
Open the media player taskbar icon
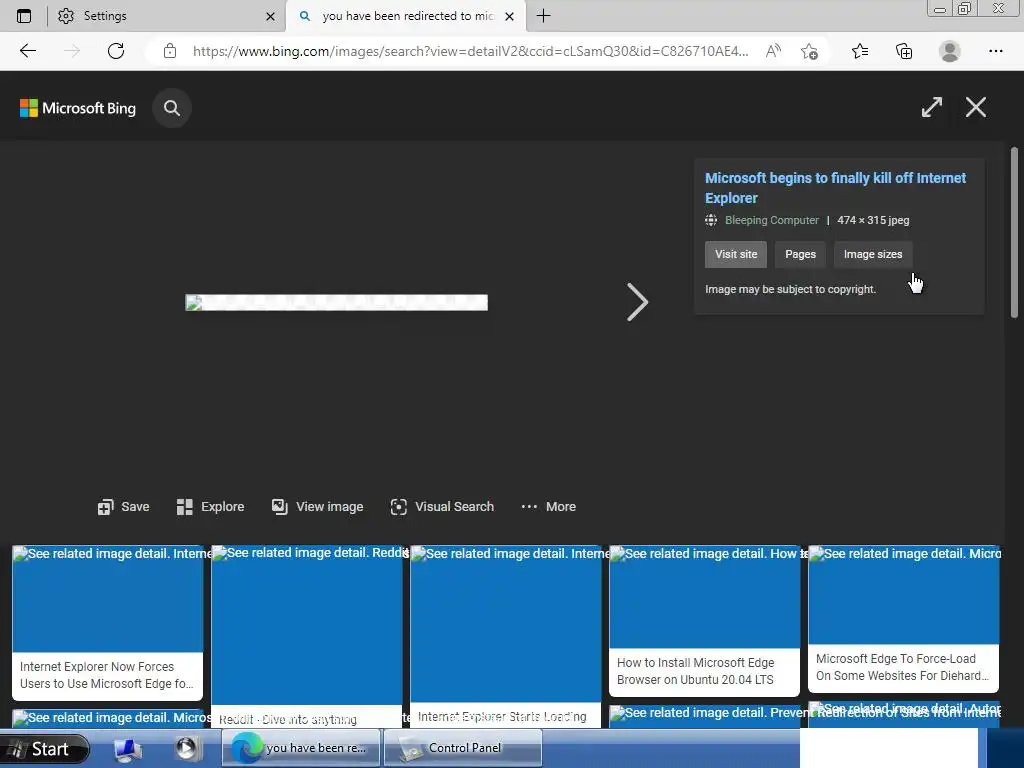pos(186,748)
